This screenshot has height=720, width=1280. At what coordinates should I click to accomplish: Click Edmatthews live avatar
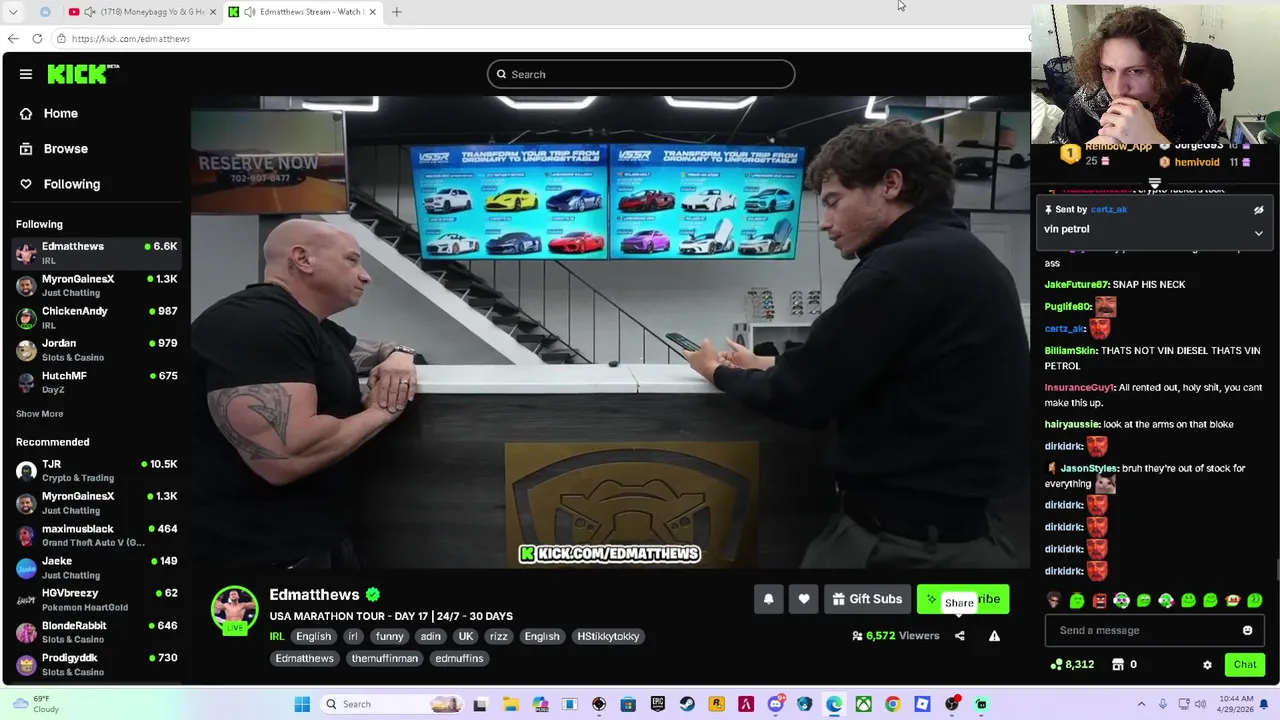point(234,609)
